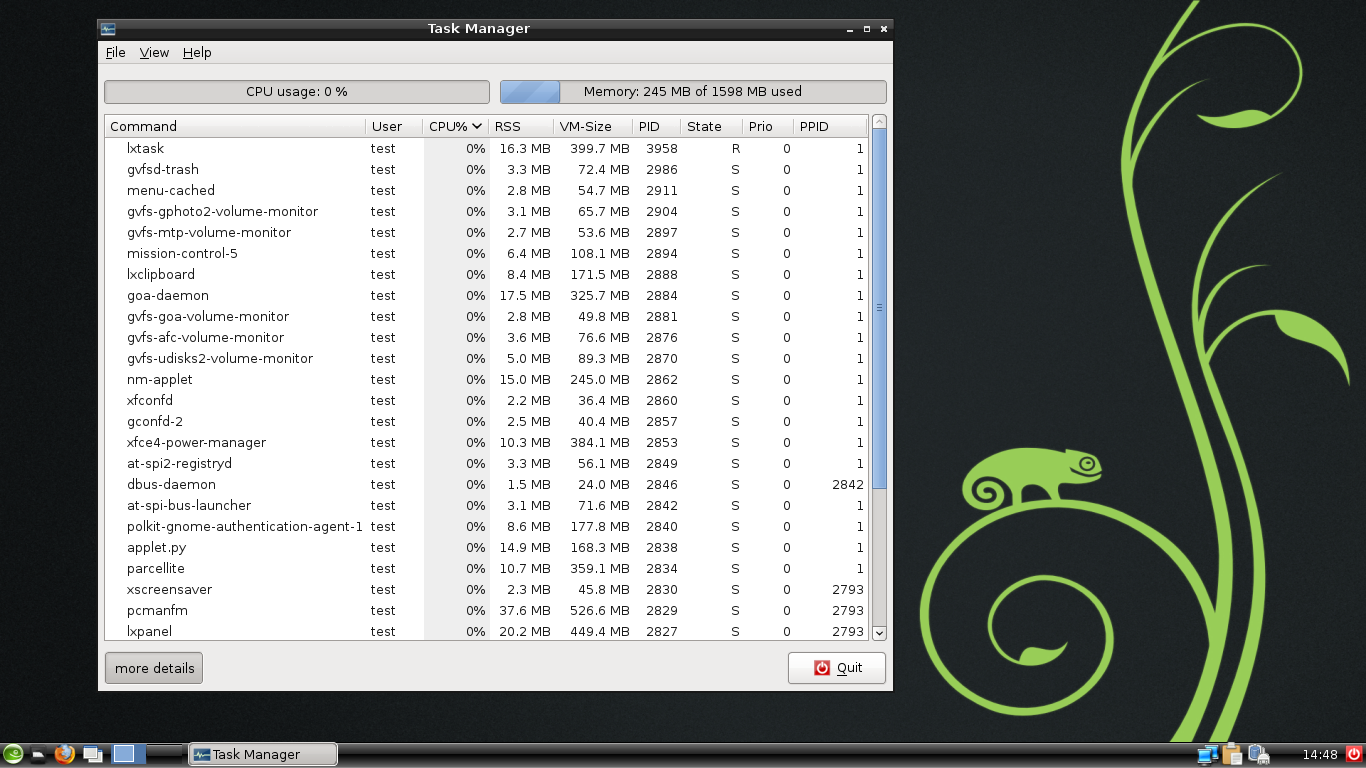The width and height of the screenshot is (1366, 768).
Task: Sort by the Prio column header
Action: click(x=768, y=126)
